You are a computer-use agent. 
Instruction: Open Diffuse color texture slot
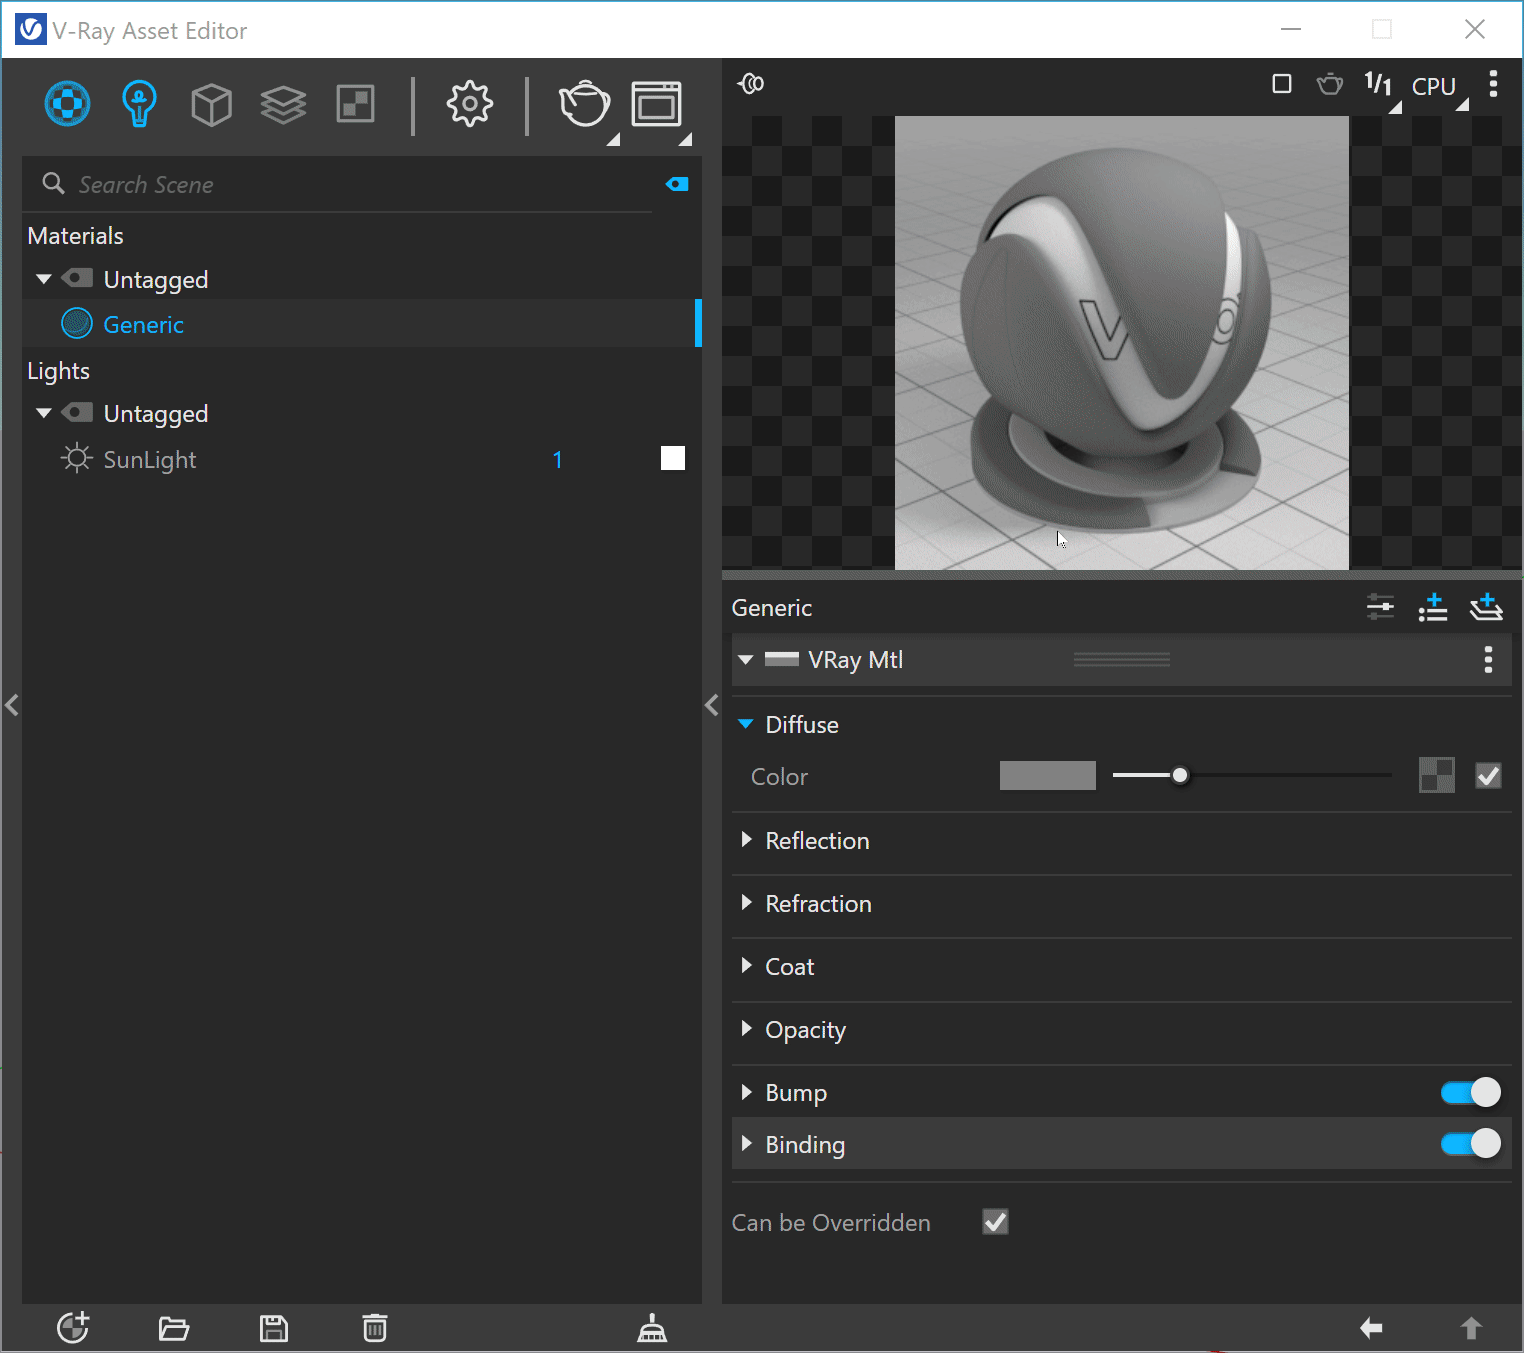(1437, 775)
